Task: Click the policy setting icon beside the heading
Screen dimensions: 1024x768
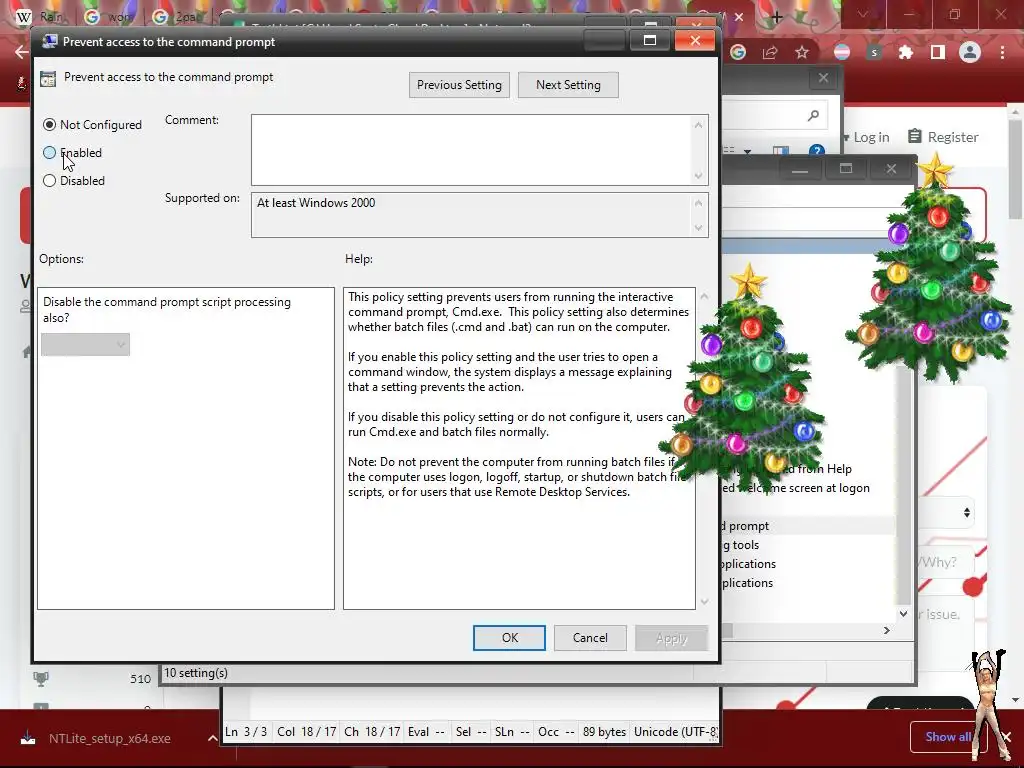Action: [x=48, y=78]
